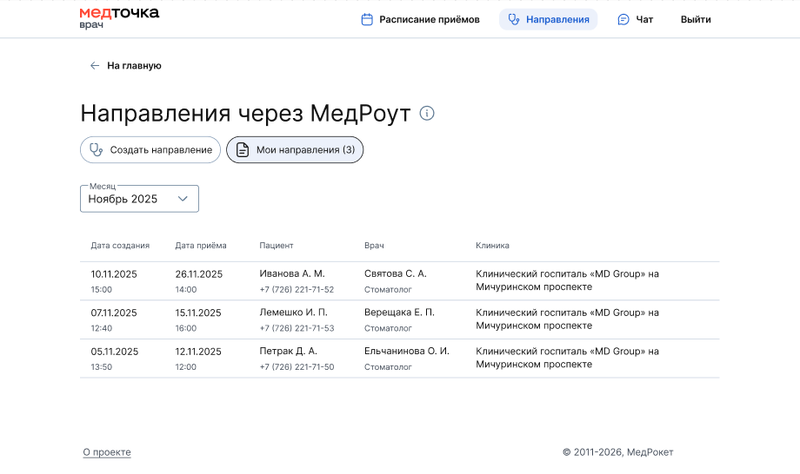The width and height of the screenshot is (800, 474).
Task: Click appointment date 26.11.2025
Action: coord(199,274)
